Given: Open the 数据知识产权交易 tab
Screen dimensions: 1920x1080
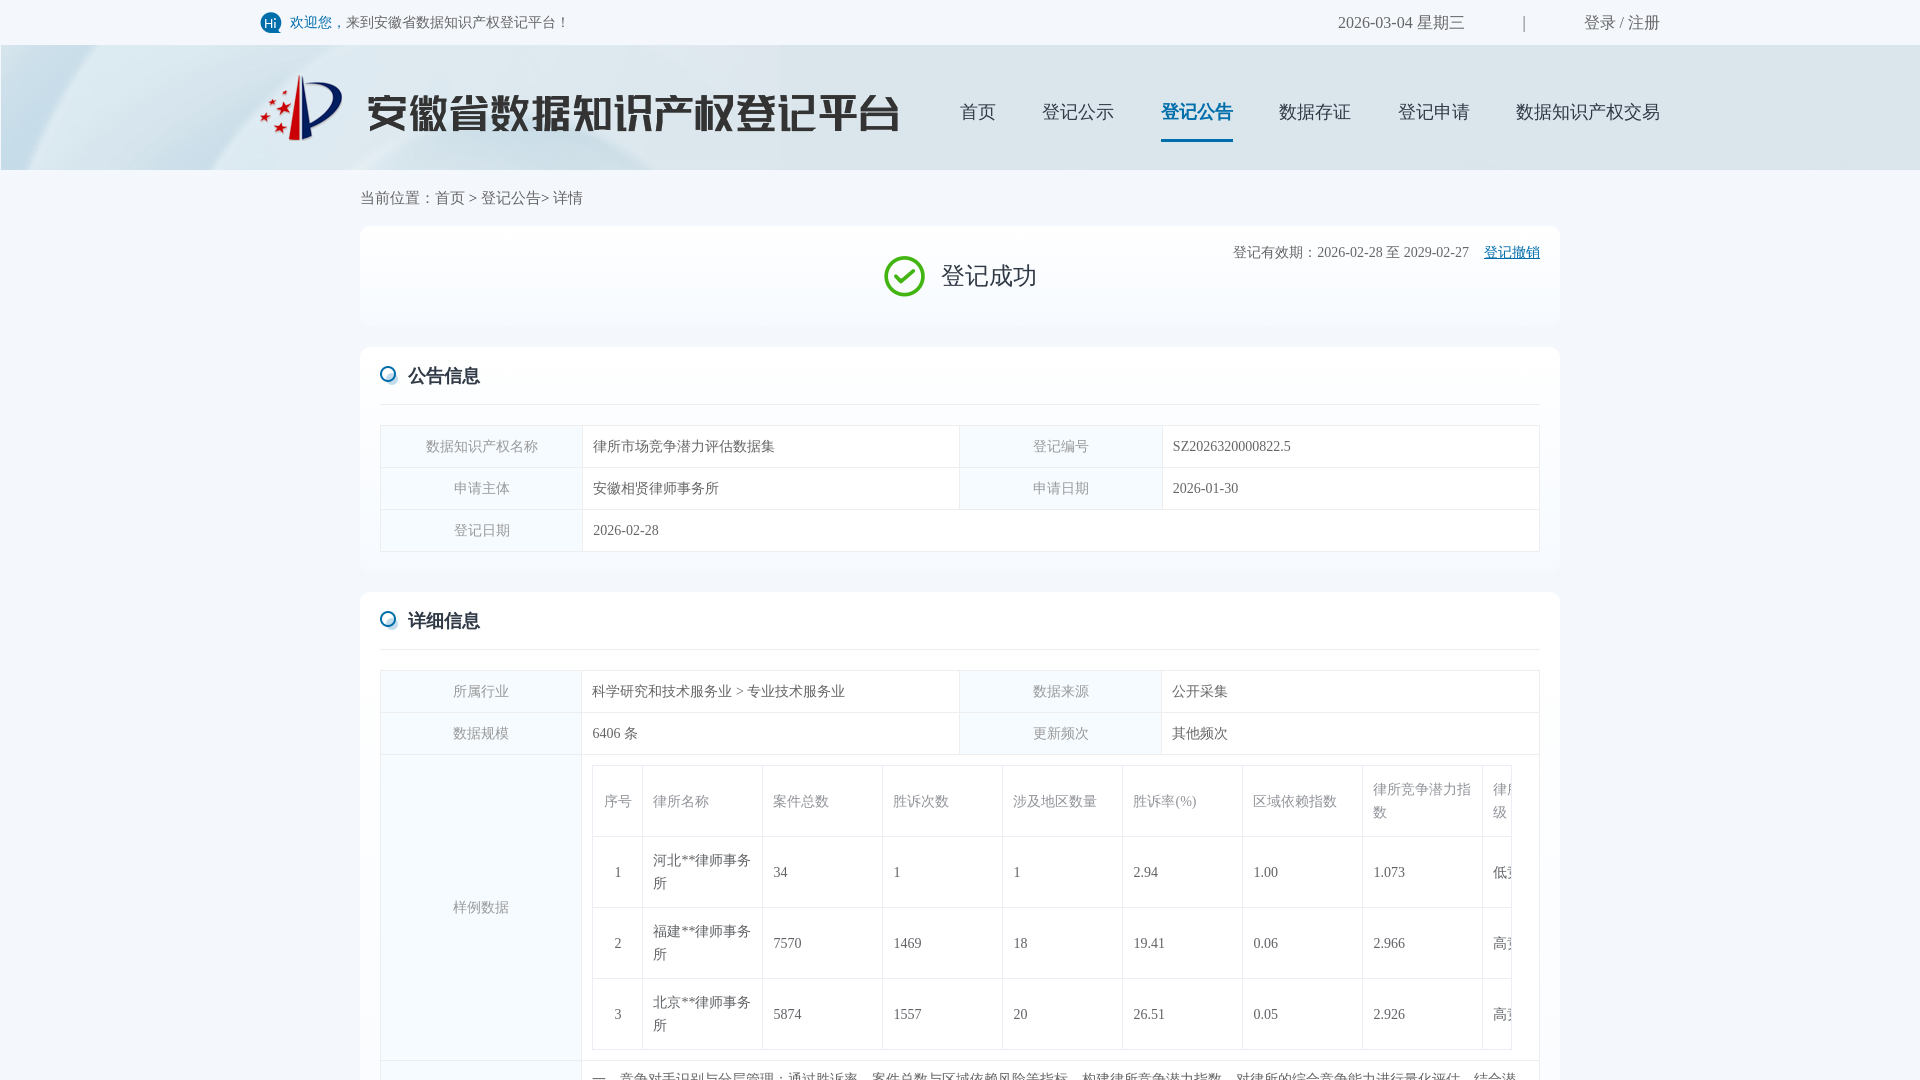Looking at the screenshot, I should tap(1588, 112).
